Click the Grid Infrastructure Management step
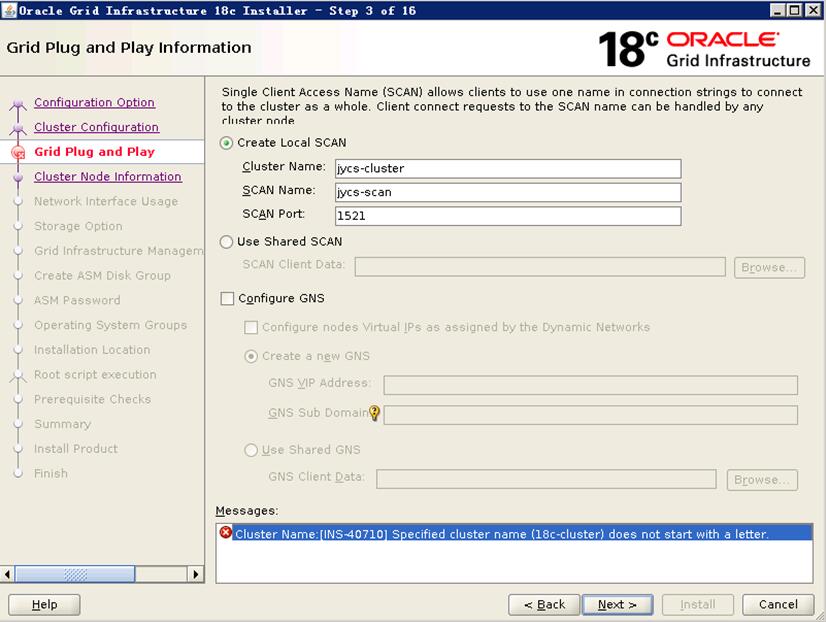 (x=119, y=251)
